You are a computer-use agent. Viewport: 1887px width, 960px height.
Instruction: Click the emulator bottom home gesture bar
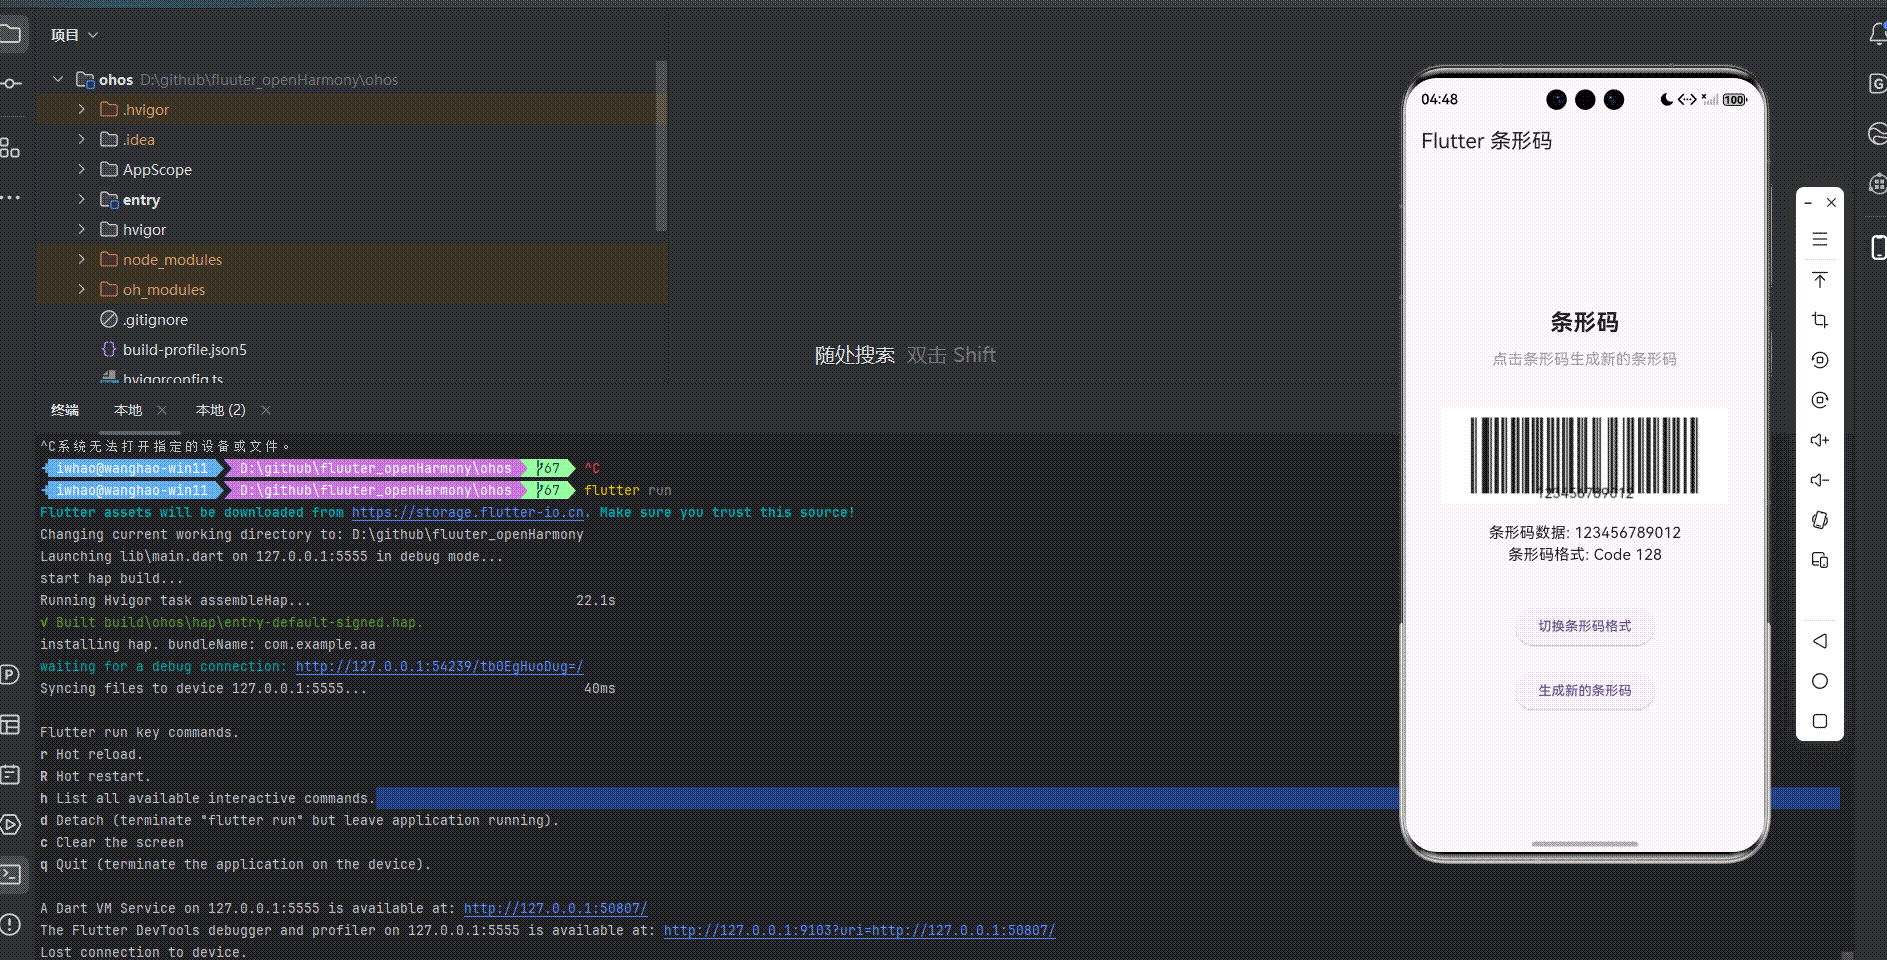[1584, 844]
